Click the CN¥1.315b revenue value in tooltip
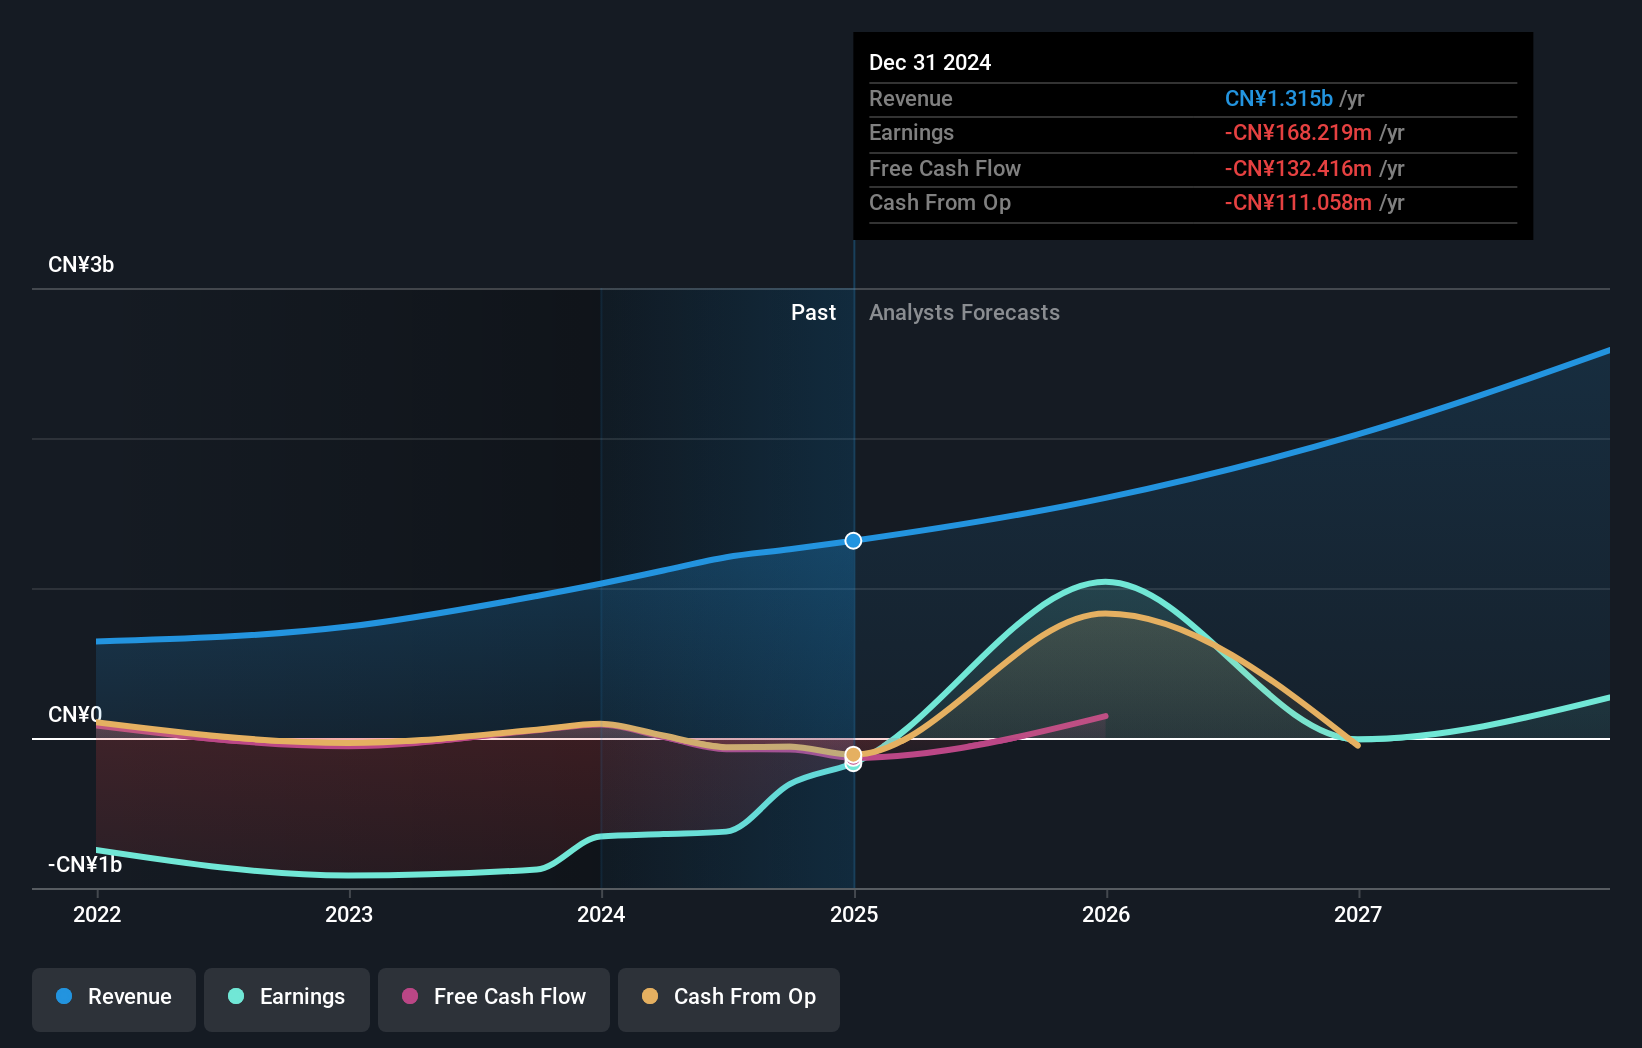The height and width of the screenshot is (1048, 1642). coord(1279,99)
